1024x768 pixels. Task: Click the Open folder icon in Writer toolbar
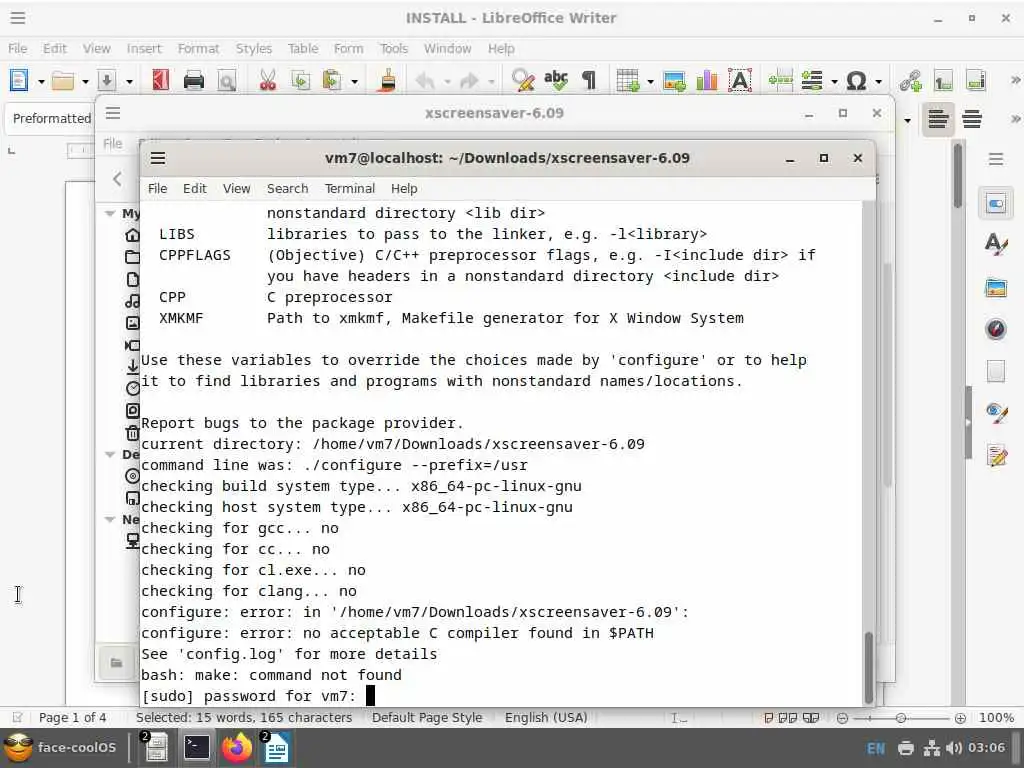pyautogui.click(x=63, y=81)
